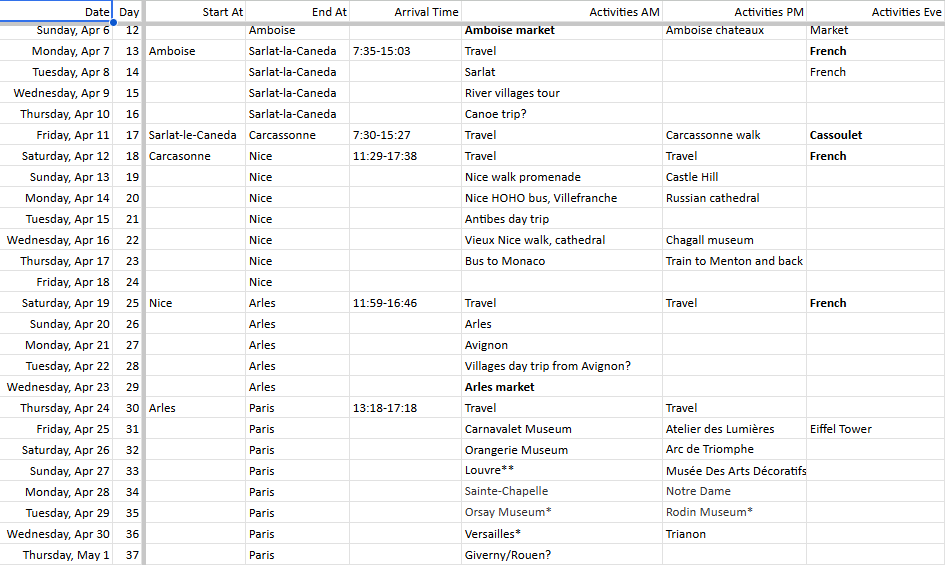Screen dimensions: 945x565
Task: Click the Activities Eve column header
Action: (x=876, y=11)
